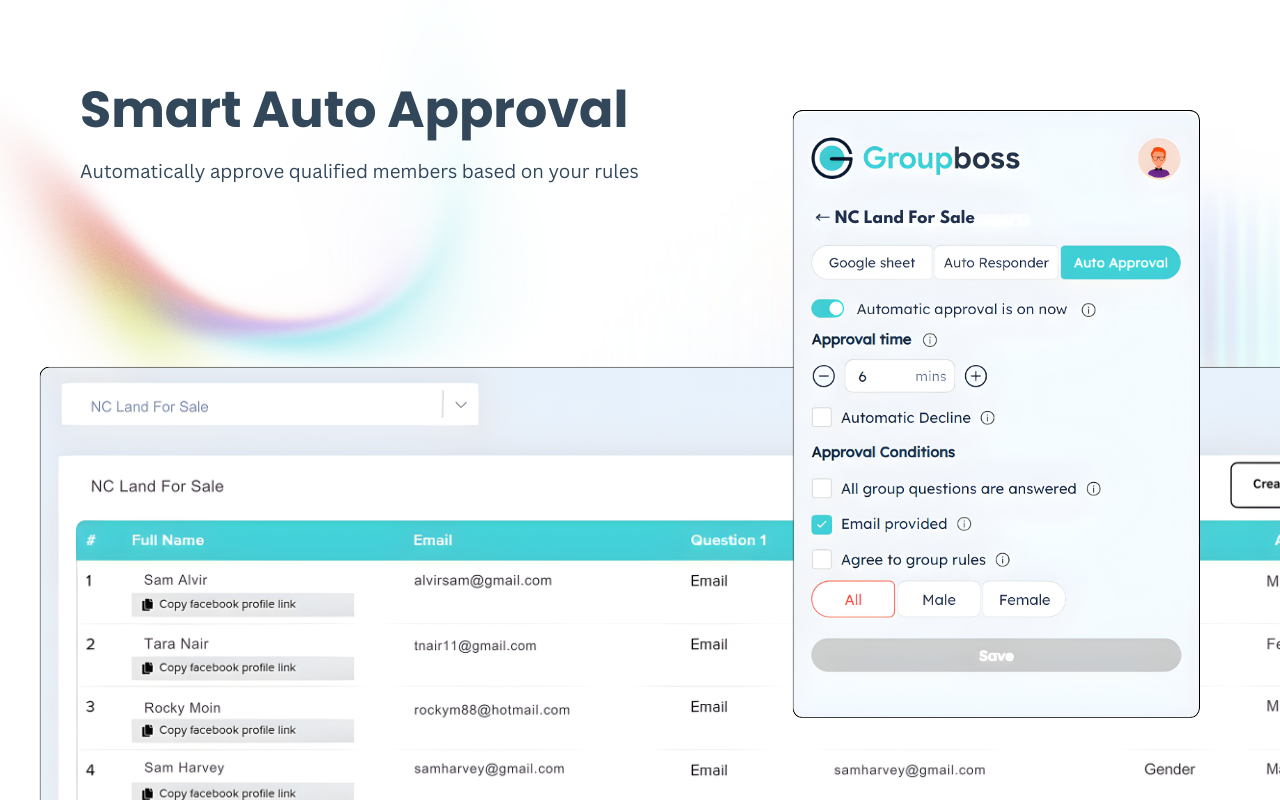The image size is (1280, 800).
Task: Click the Question 1 column header
Action: pyautogui.click(x=728, y=540)
